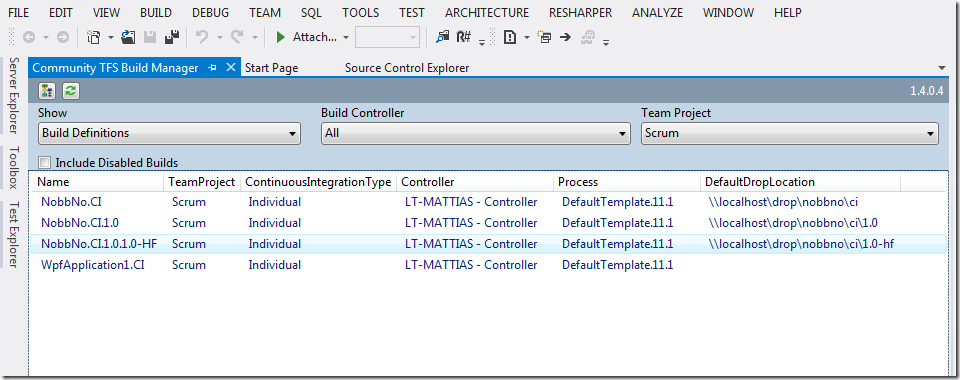Click the R# ReSharper toolbar icon
This screenshot has height=380, width=960.
click(463, 37)
